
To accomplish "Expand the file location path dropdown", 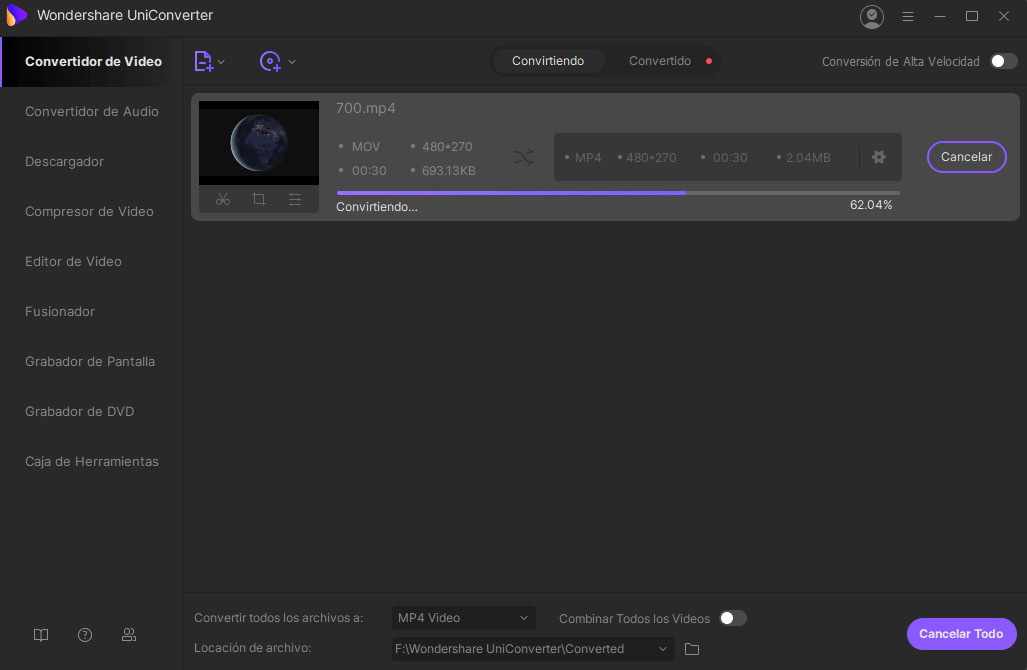I will click(663, 649).
